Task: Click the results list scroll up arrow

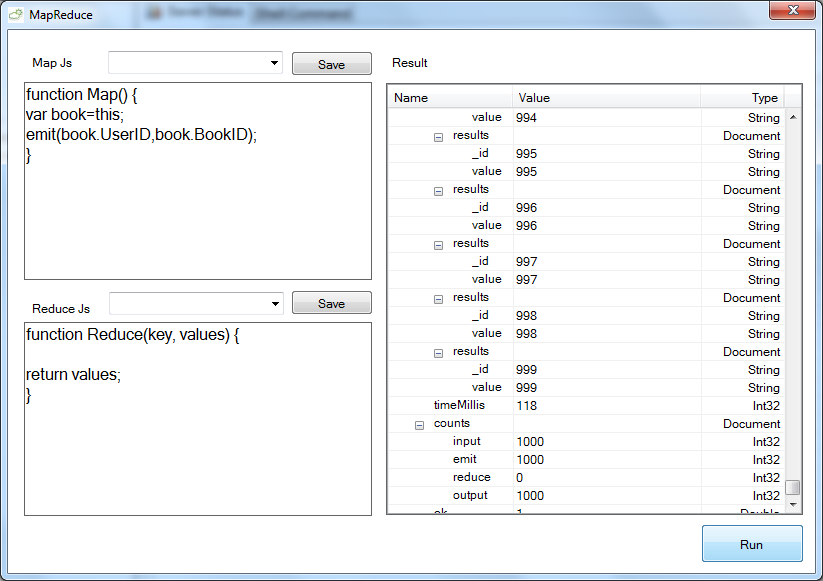Action: click(x=793, y=117)
